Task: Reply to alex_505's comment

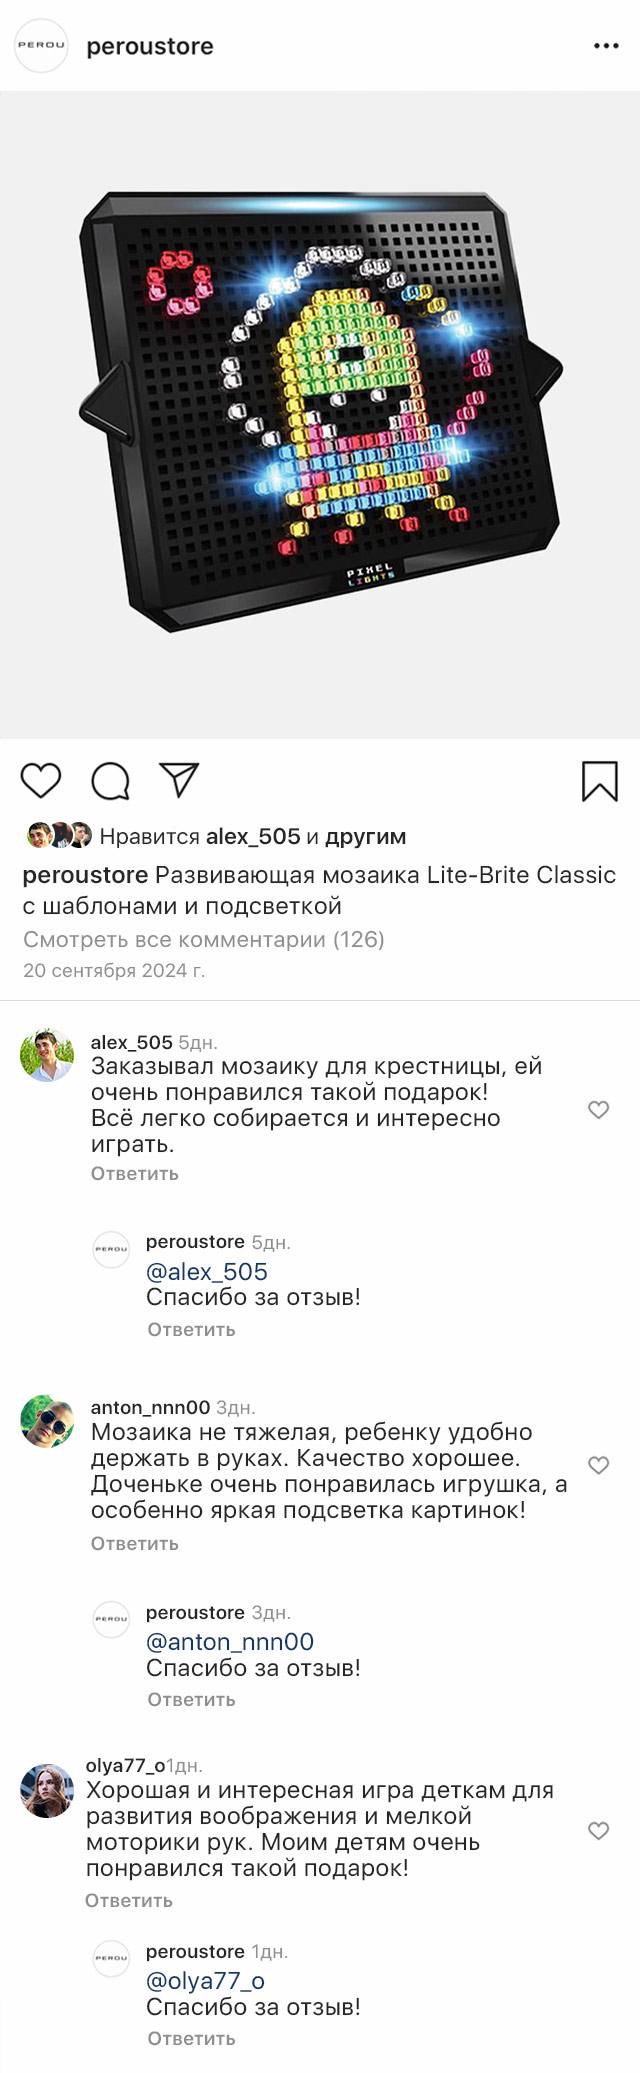Action: tap(134, 1173)
